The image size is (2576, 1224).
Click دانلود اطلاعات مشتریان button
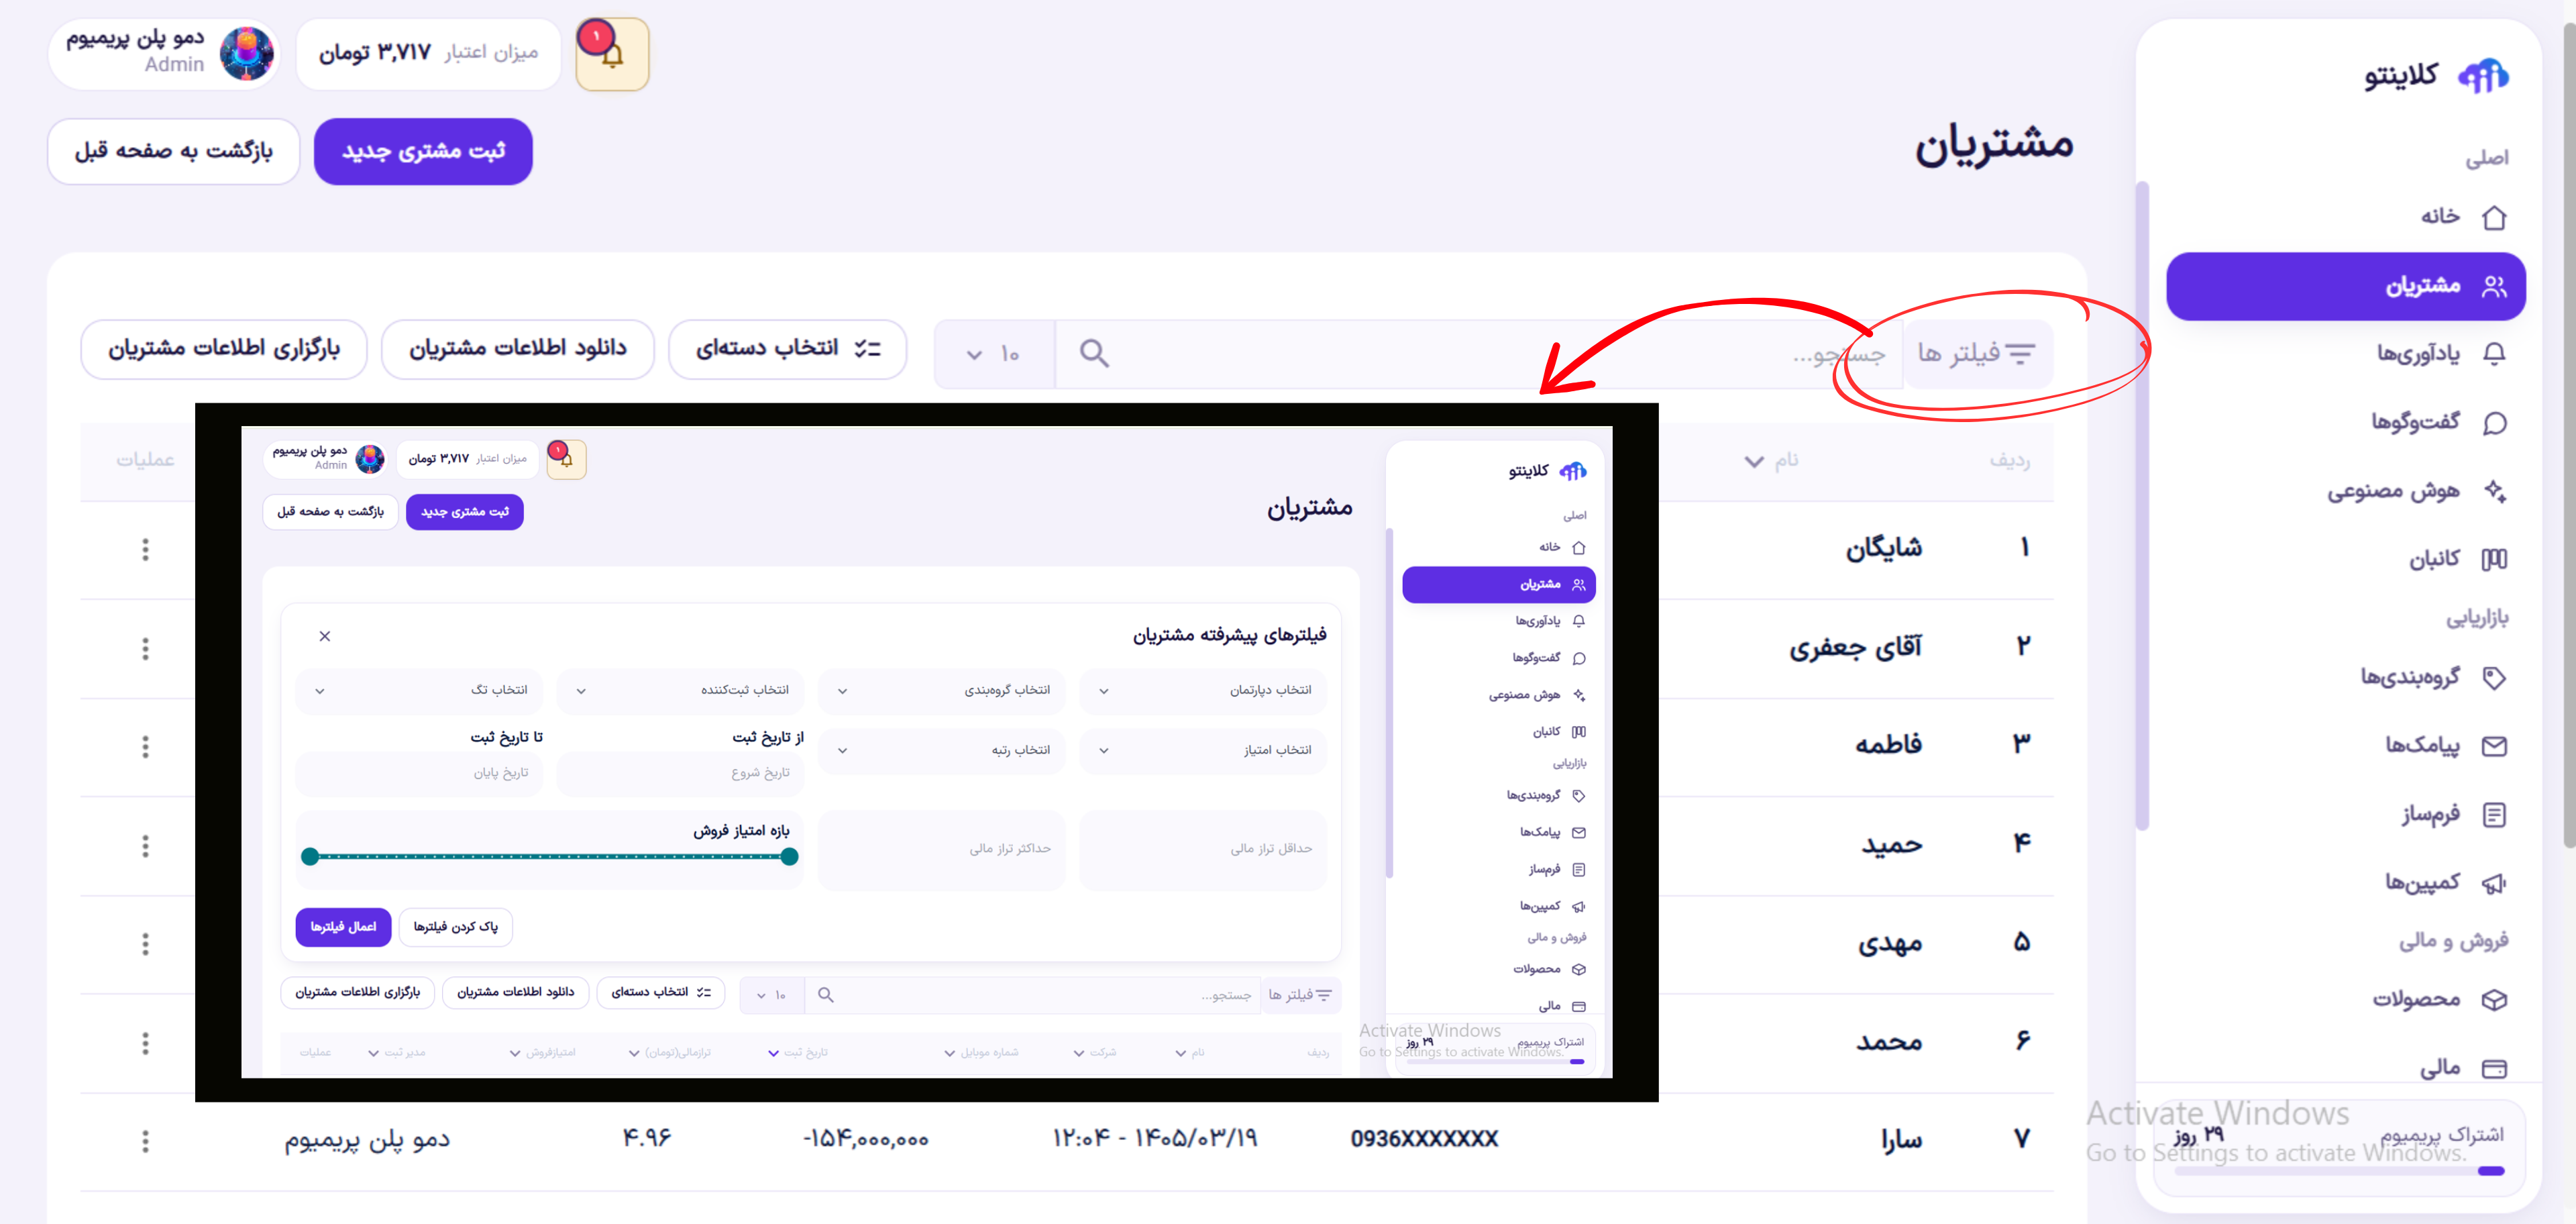coord(517,349)
